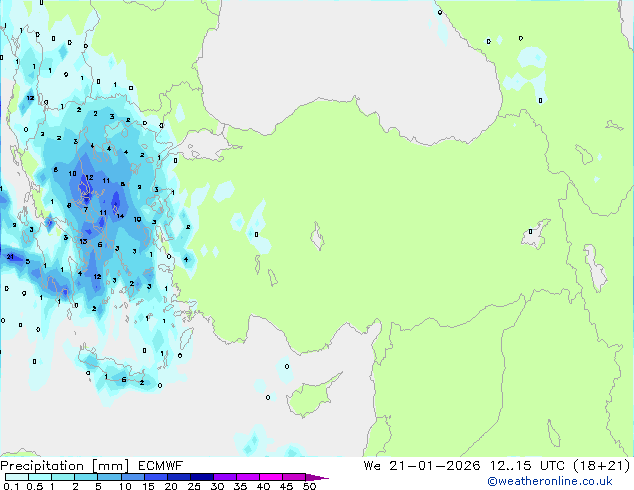Click the 'ECMWF' model label
634x490 pixels.
(160, 466)
